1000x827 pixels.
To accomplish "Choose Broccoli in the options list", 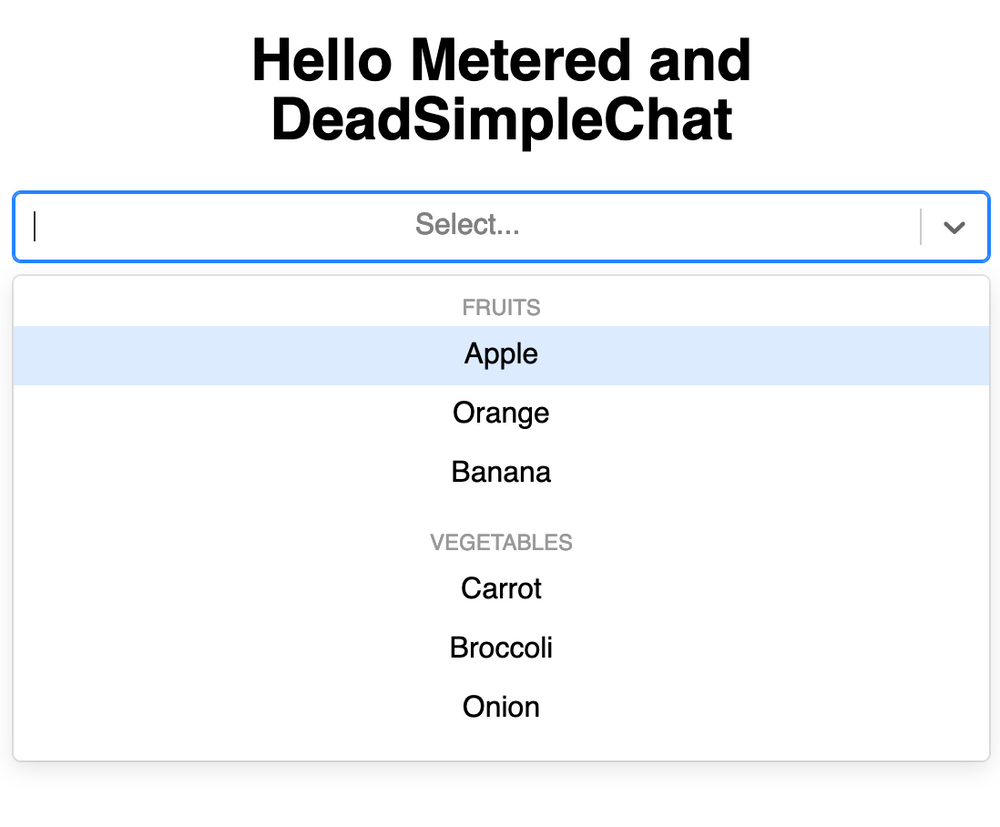I will [500, 648].
